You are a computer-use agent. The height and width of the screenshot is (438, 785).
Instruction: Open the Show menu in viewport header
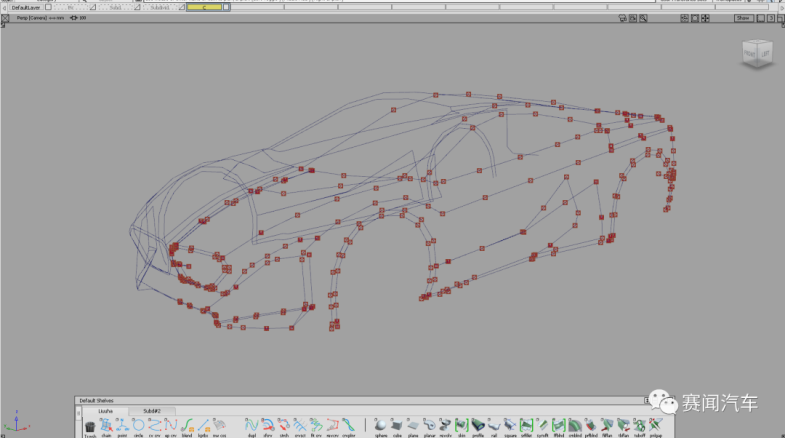pyautogui.click(x=743, y=18)
